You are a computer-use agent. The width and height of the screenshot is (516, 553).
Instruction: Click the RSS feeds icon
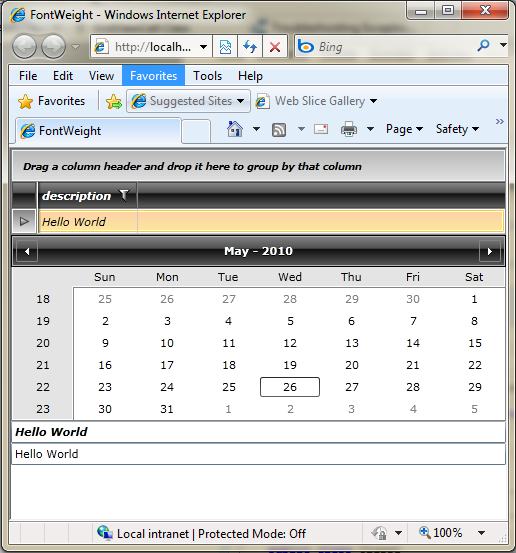click(x=279, y=129)
